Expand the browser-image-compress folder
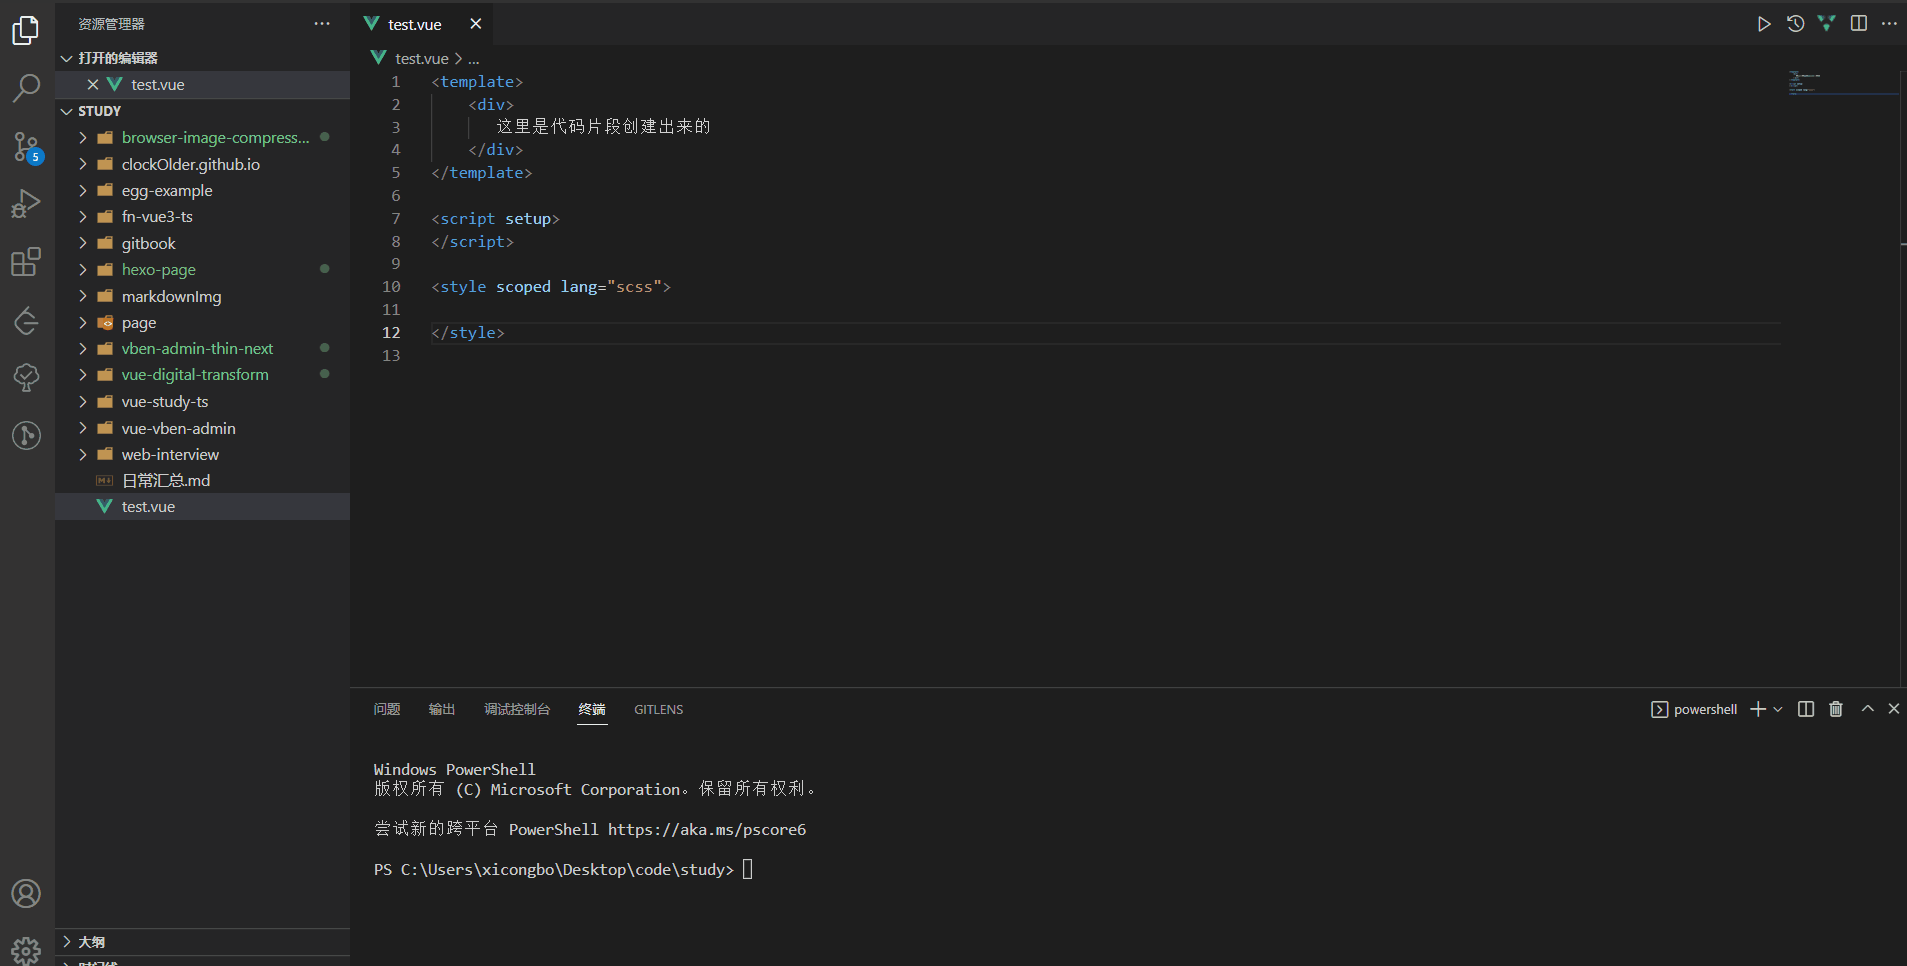 (x=202, y=138)
